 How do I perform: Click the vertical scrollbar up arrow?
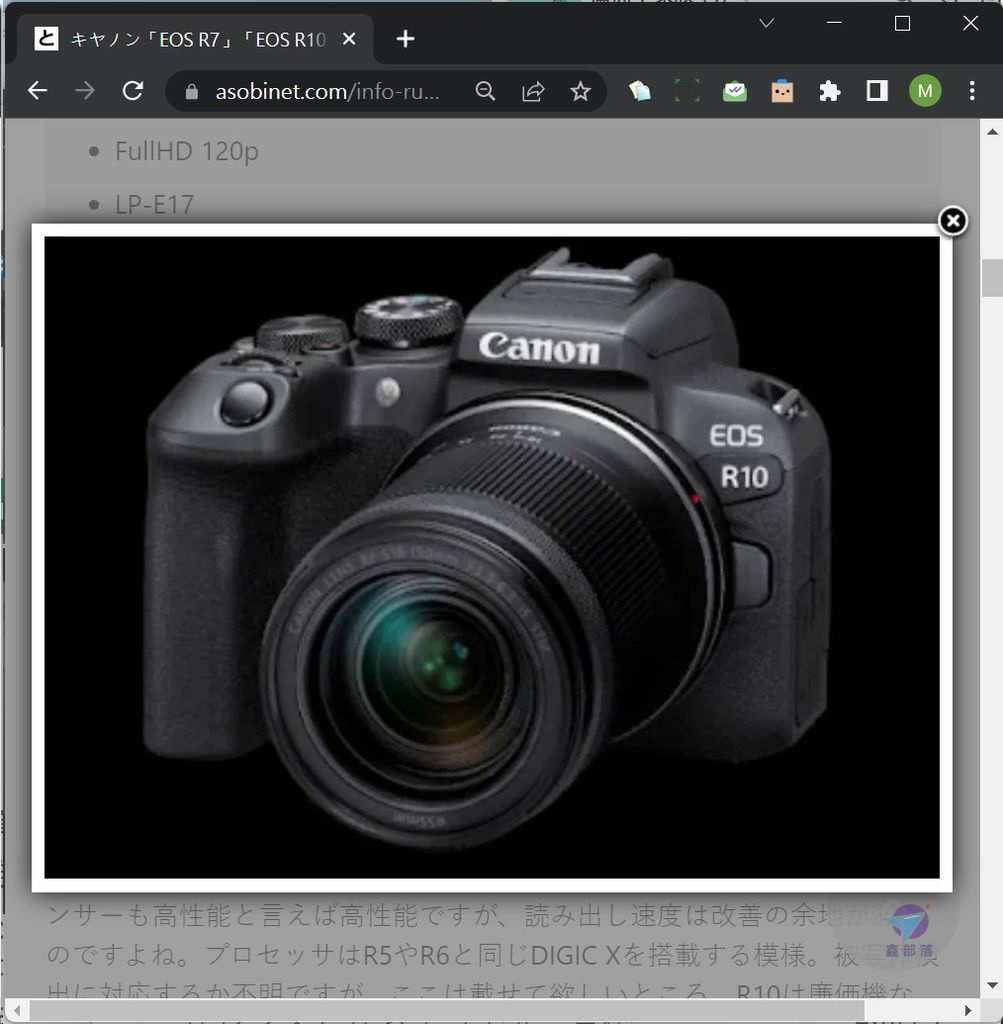993,132
